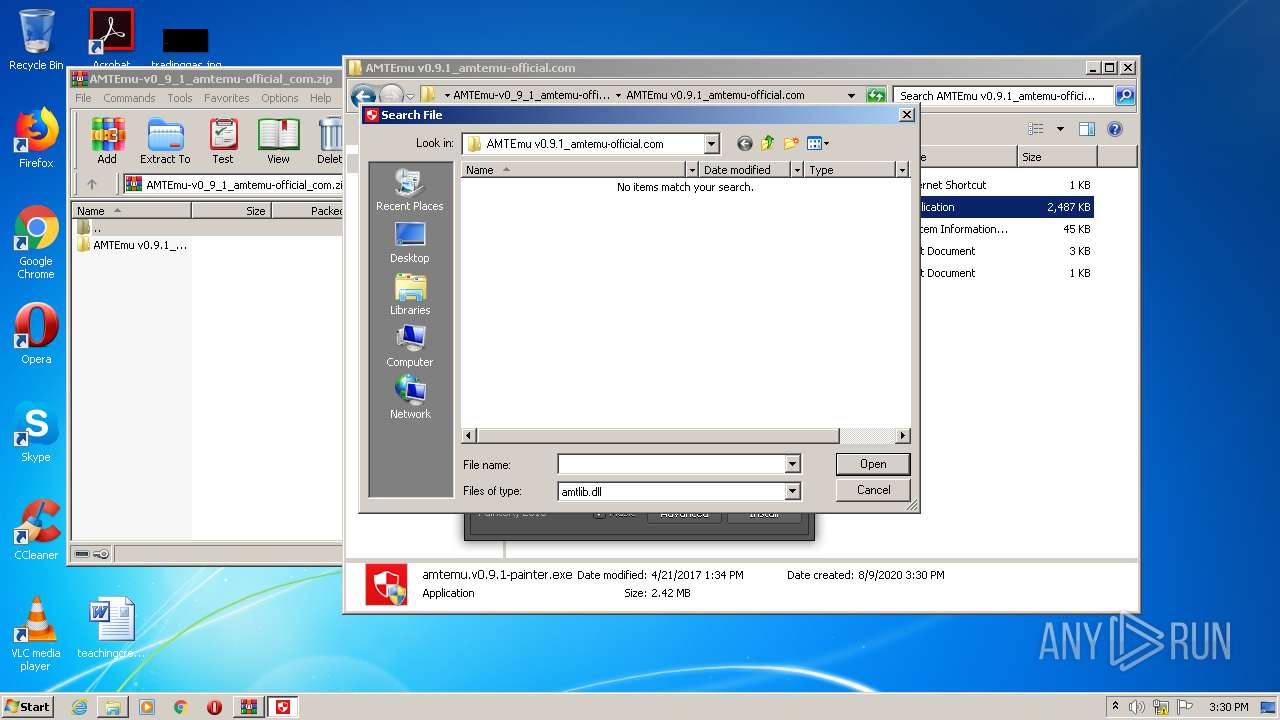The height and width of the screenshot is (720, 1280).
Task: Click Extract To icon in WinRAR
Action: click(x=165, y=140)
